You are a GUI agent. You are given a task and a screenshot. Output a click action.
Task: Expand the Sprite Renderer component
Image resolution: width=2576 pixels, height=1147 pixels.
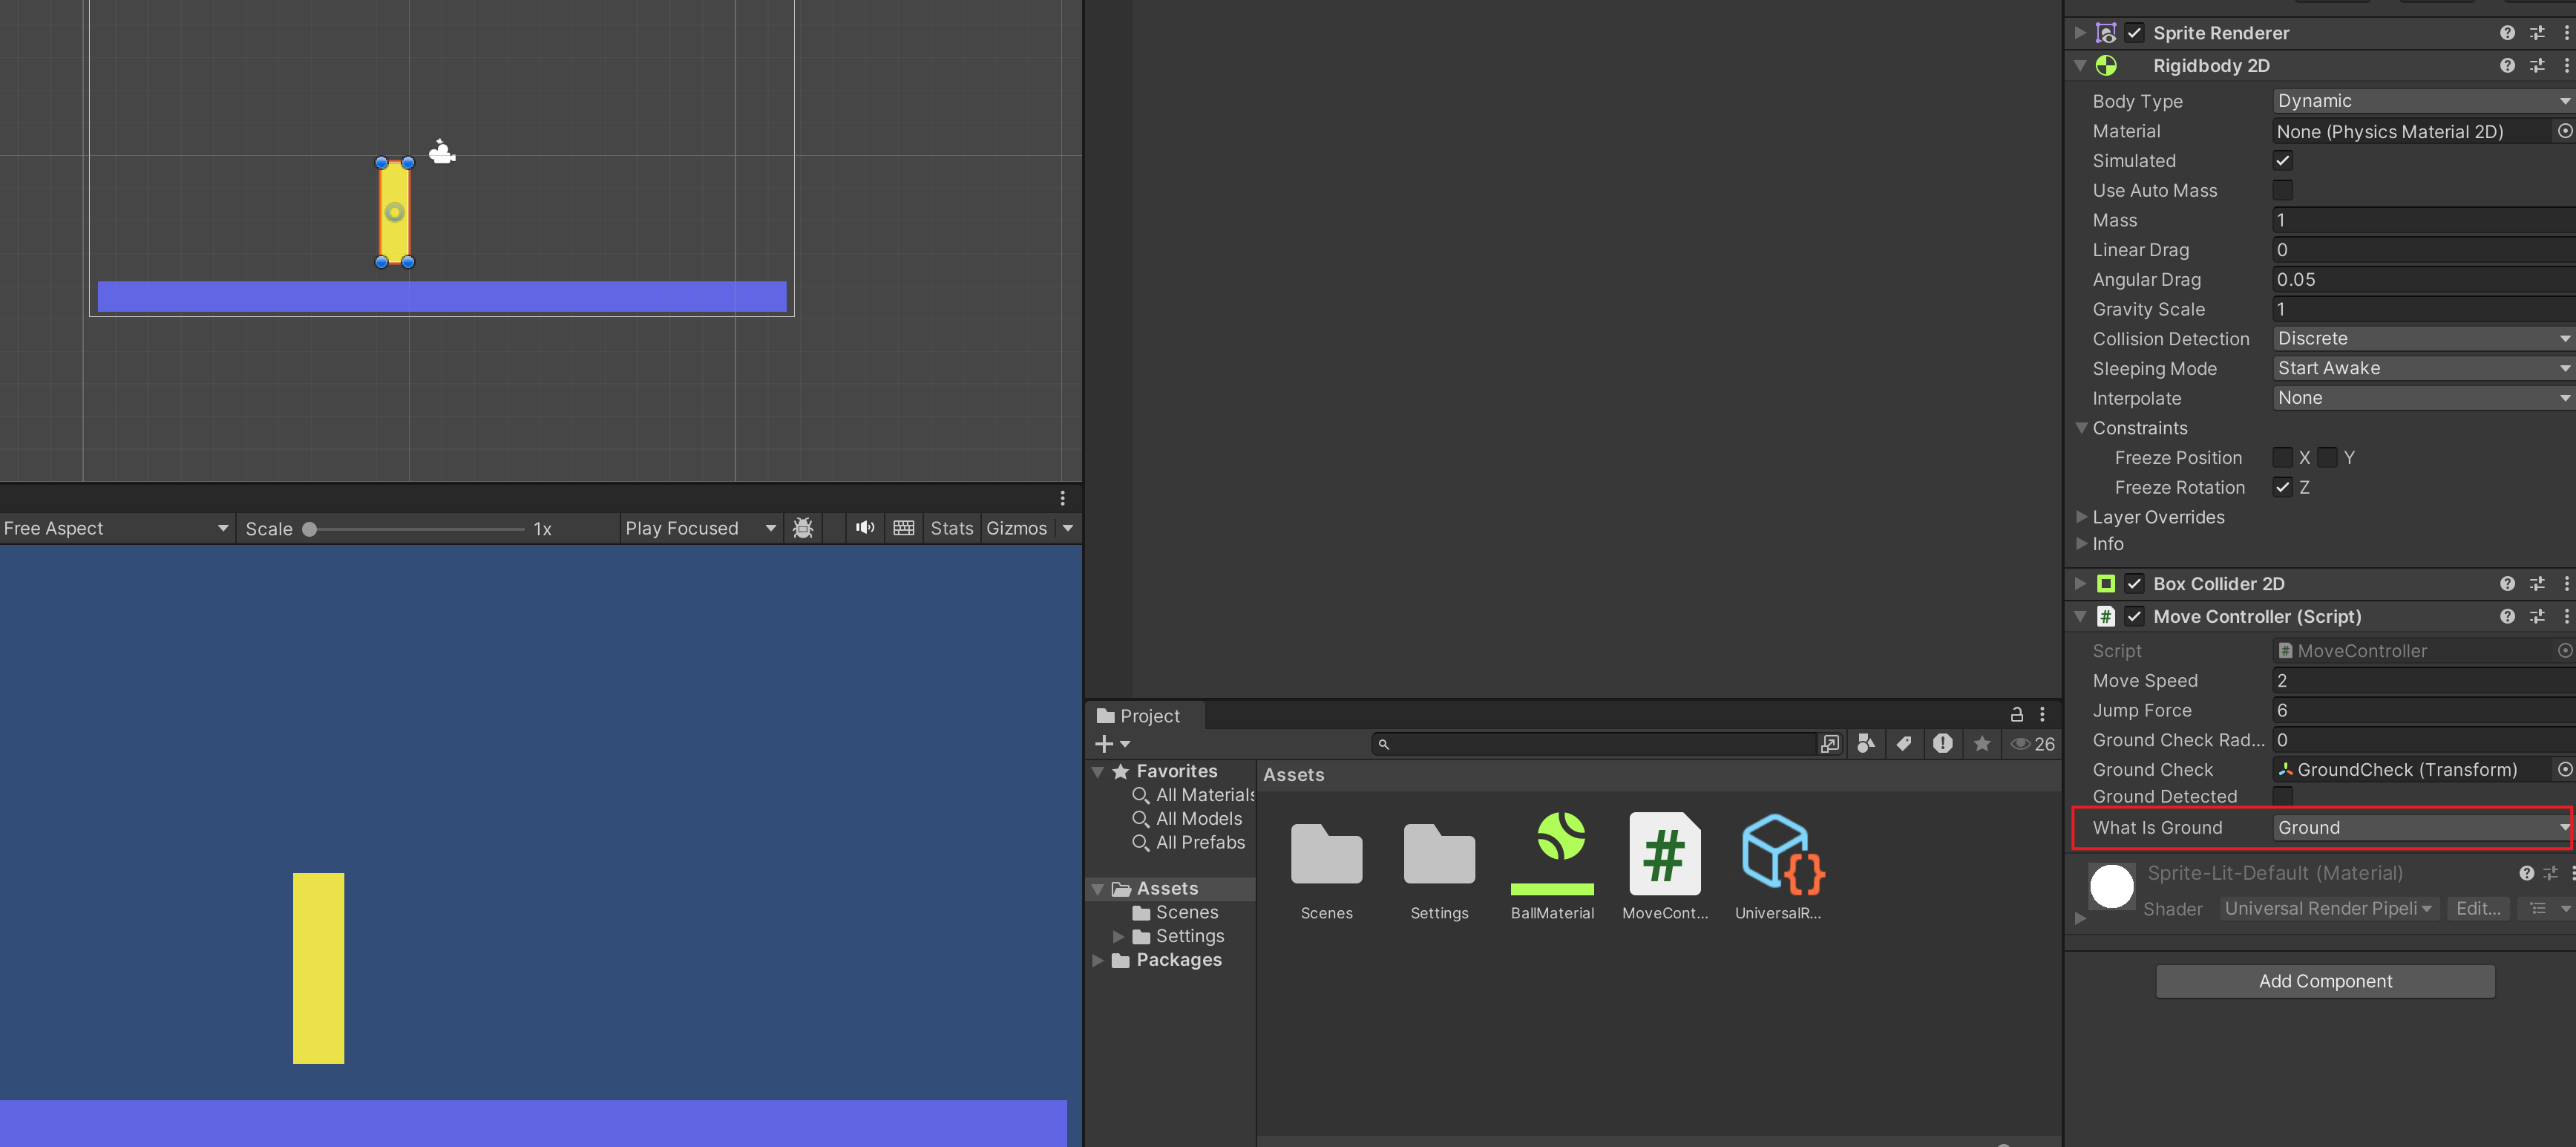tap(2081, 33)
